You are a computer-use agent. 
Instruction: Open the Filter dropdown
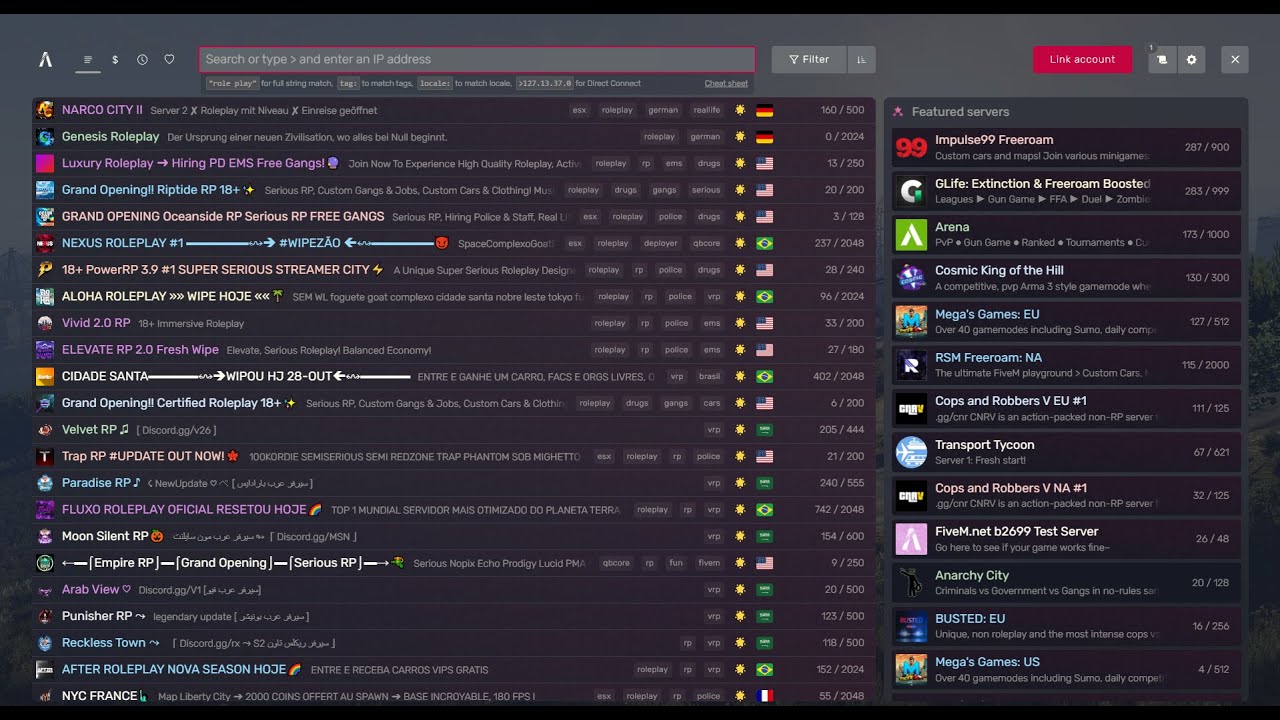coord(809,60)
